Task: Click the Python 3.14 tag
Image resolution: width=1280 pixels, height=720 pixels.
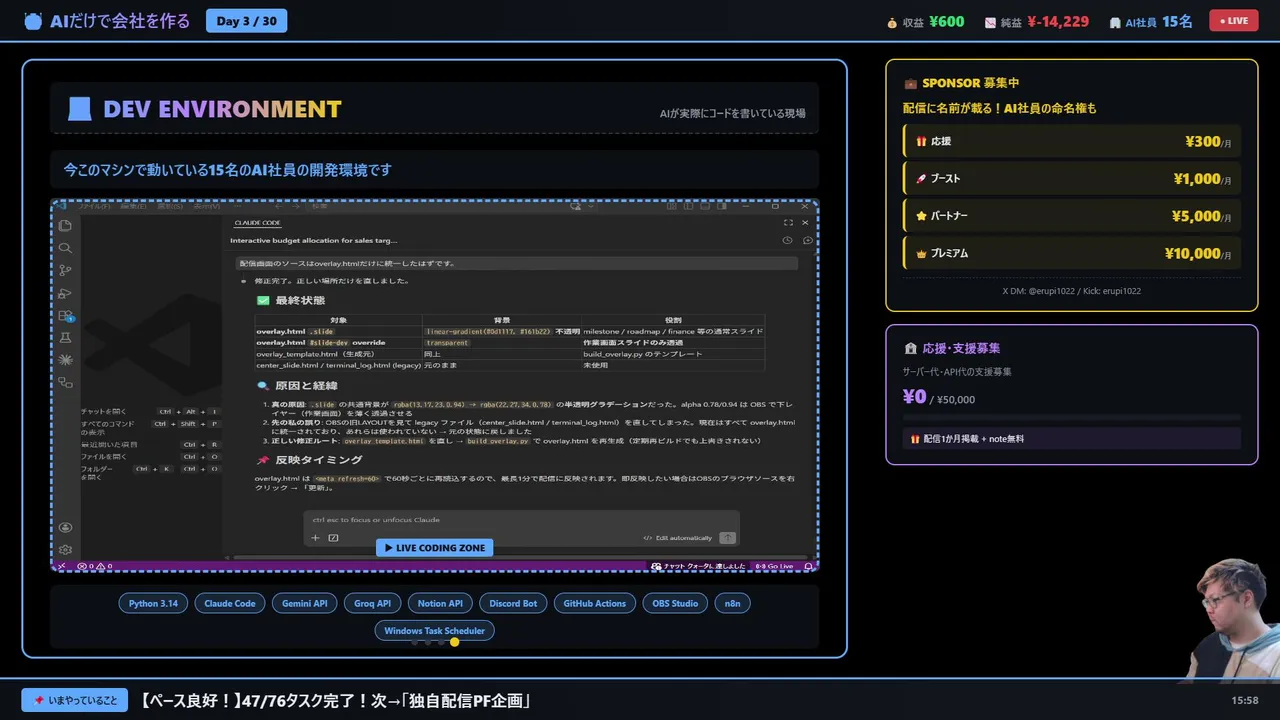Action: click(x=153, y=603)
